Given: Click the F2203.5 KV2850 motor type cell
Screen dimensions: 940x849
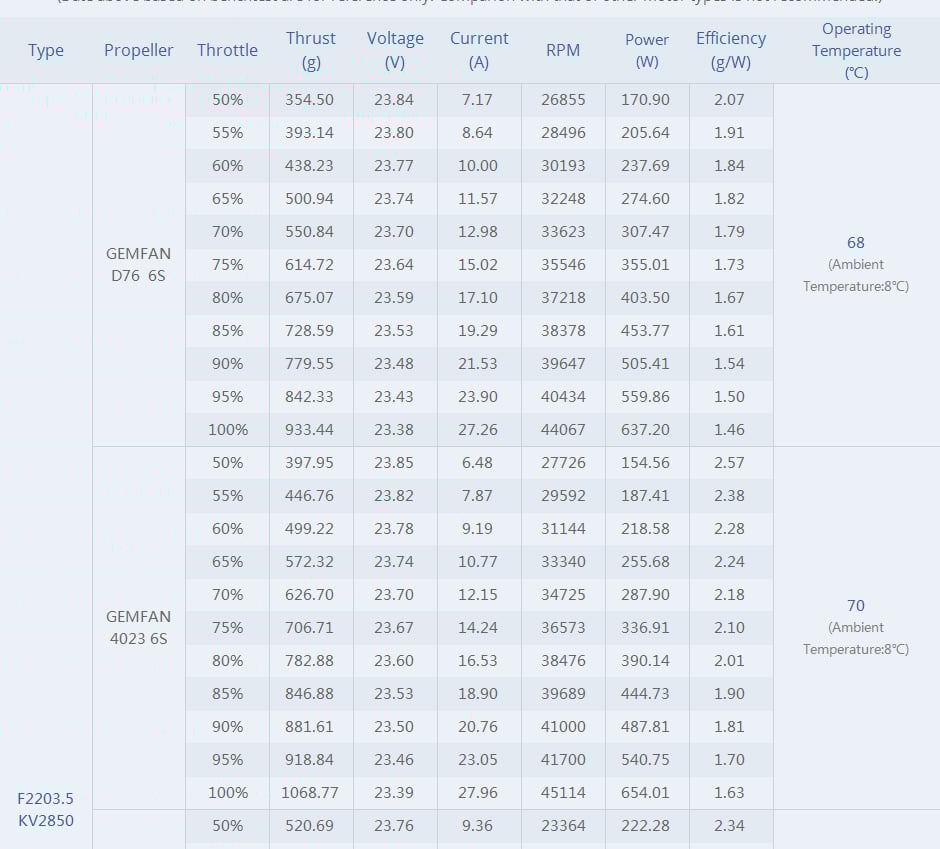Looking at the screenshot, I should (x=46, y=809).
